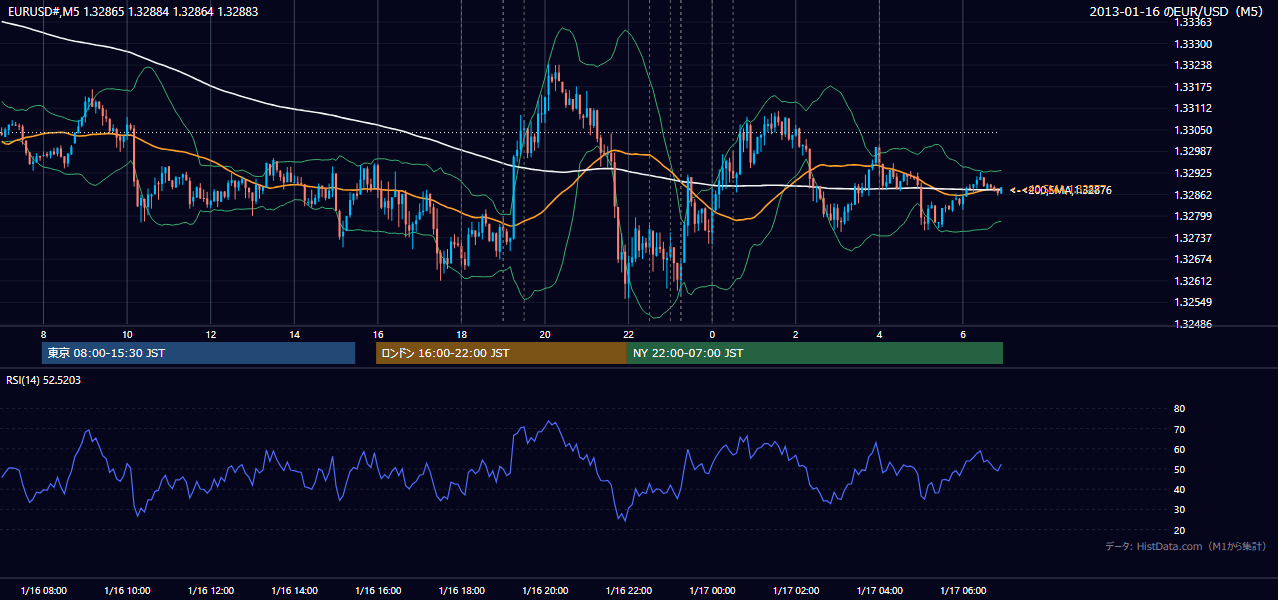Click the 1/16 10:00 date label

(x=127, y=591)
